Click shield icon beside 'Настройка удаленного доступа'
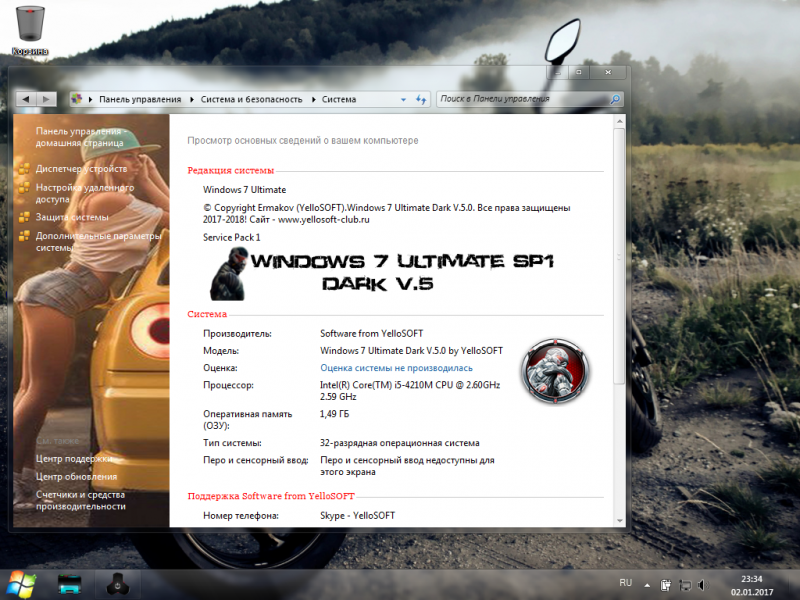Screen dimensions: 800x600 click(x=24, y=188)
